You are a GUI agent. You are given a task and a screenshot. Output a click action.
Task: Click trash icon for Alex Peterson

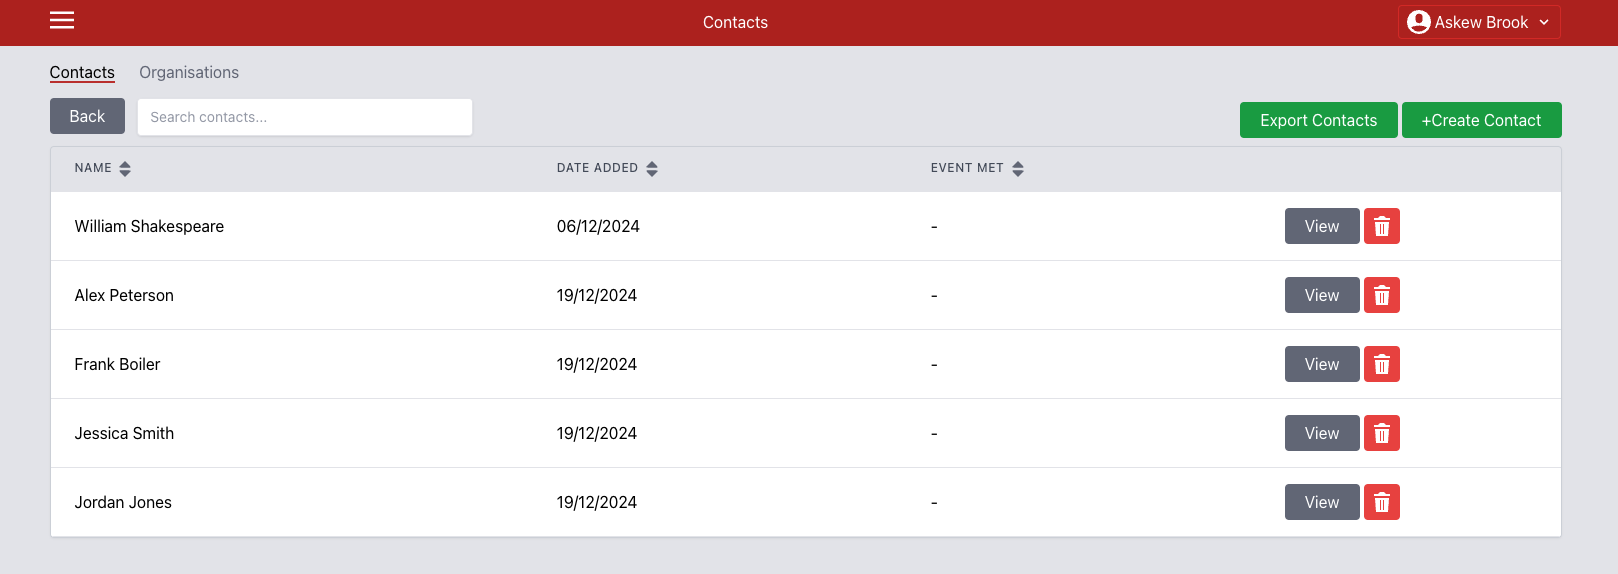[1382, 295]
